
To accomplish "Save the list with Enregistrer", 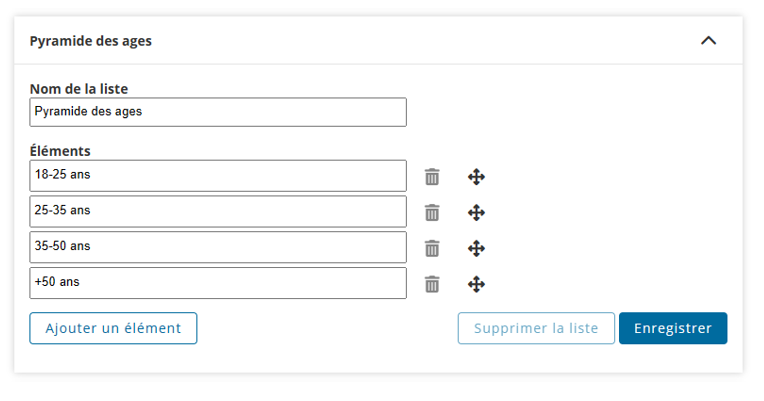I will click(x=673, y=328).
